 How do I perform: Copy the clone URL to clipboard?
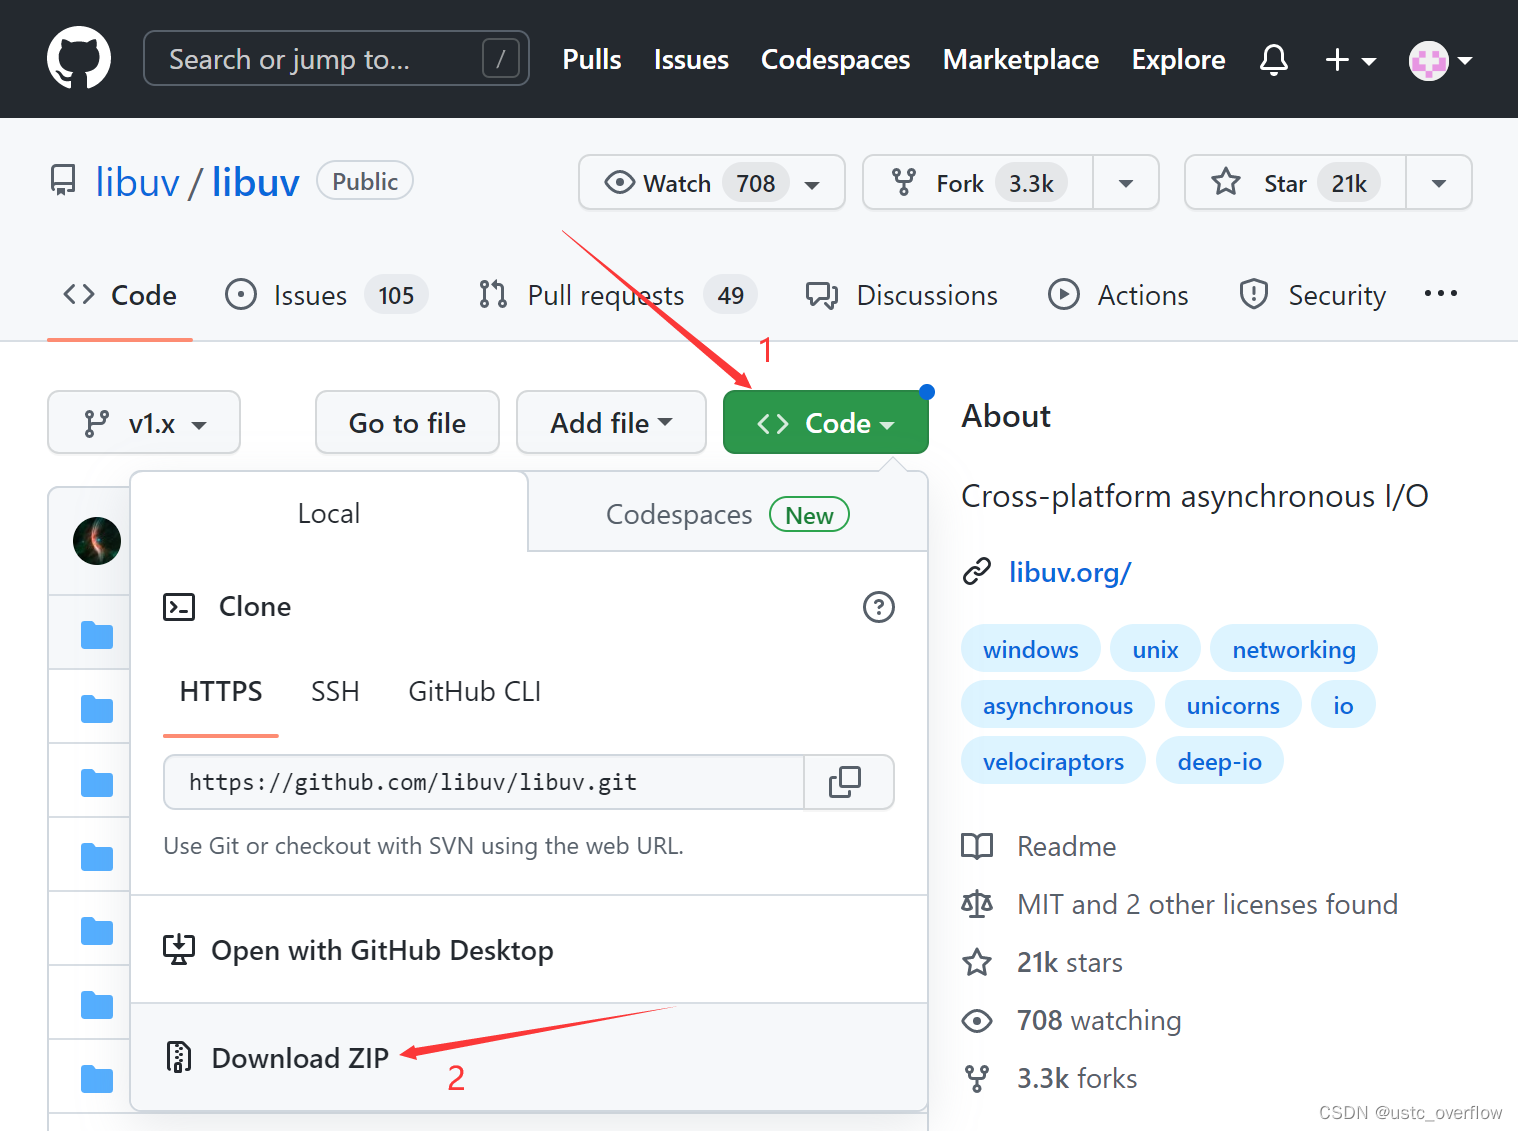848,782
